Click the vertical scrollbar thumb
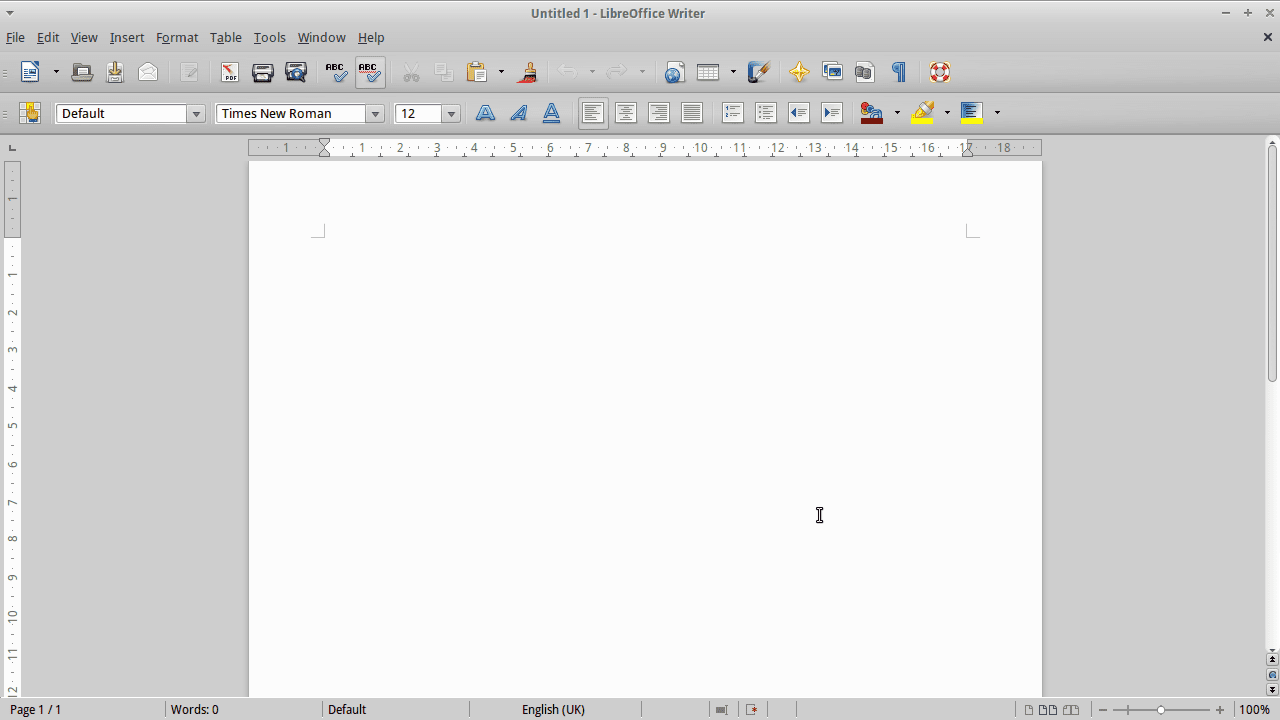This screenshot has width=1280, height=720. [x=1272, y=262]
